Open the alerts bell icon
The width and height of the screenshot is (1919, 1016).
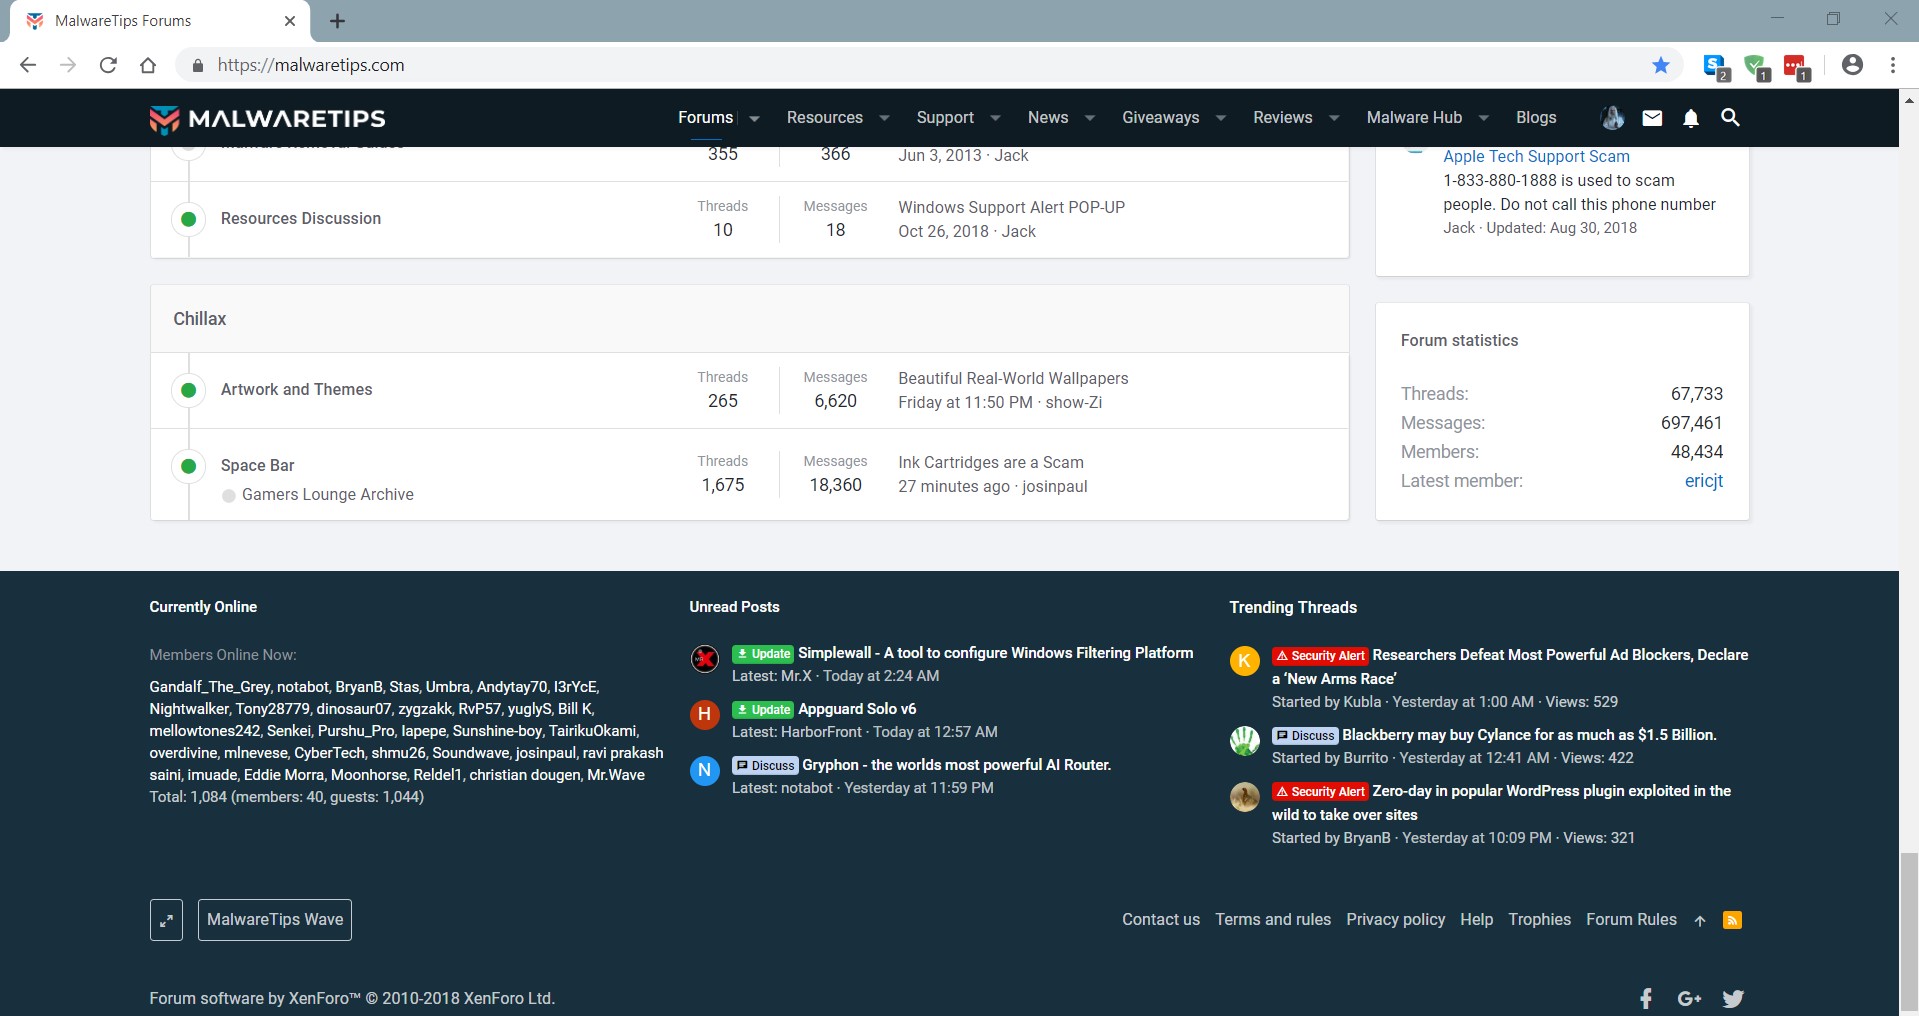tap(1690, 118)
